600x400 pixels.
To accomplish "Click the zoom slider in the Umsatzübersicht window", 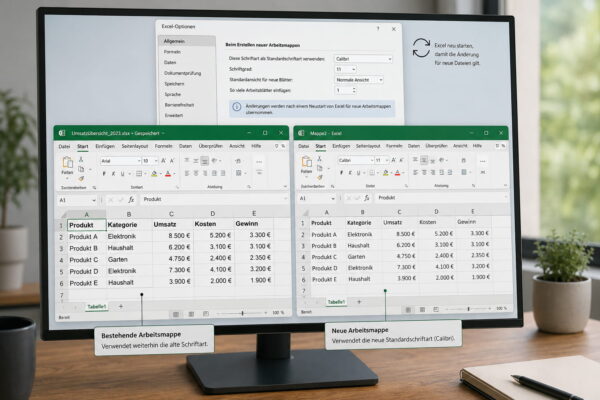I will tap(242, 313).
